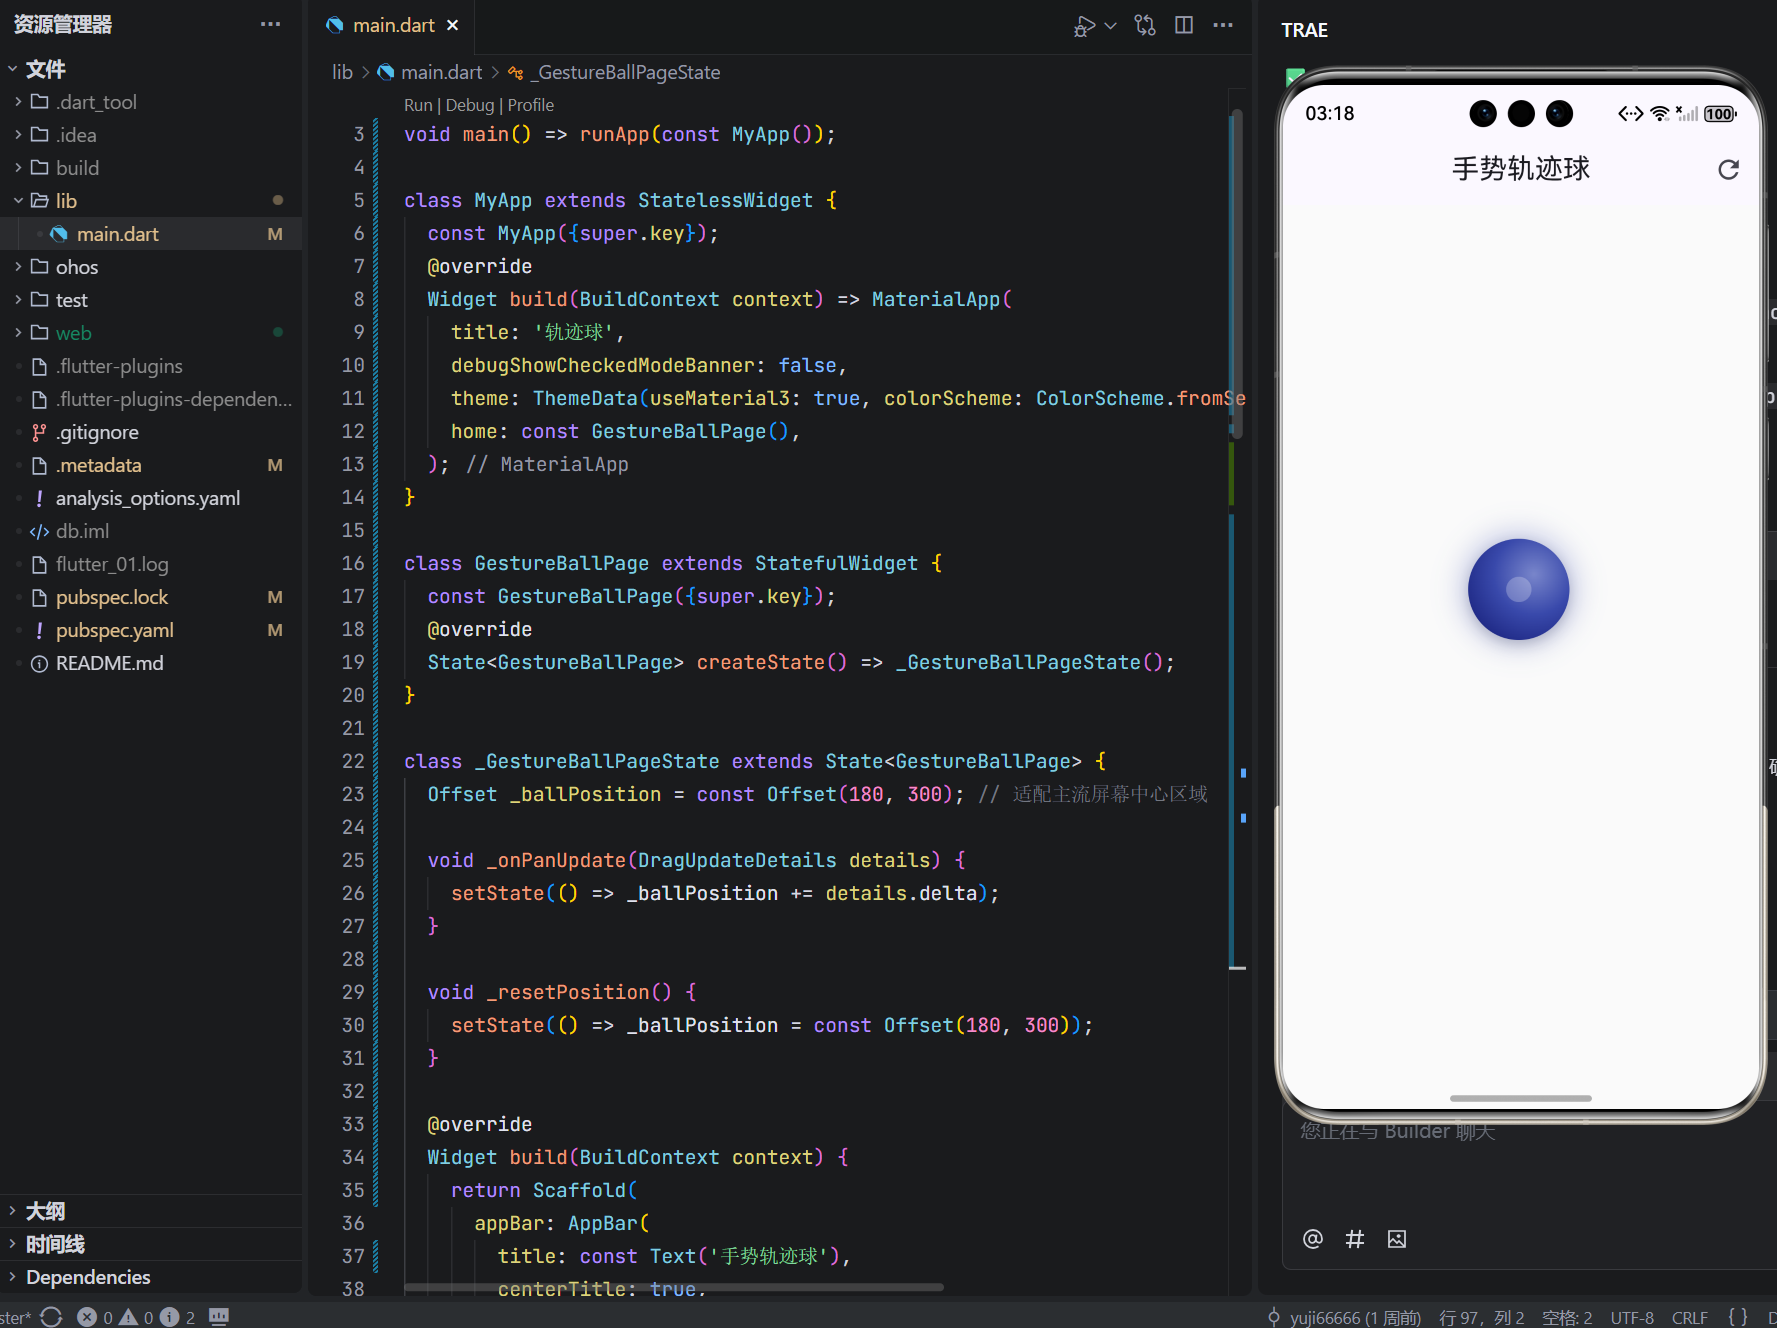Click the Debug code lens above main()

point(470,105)
